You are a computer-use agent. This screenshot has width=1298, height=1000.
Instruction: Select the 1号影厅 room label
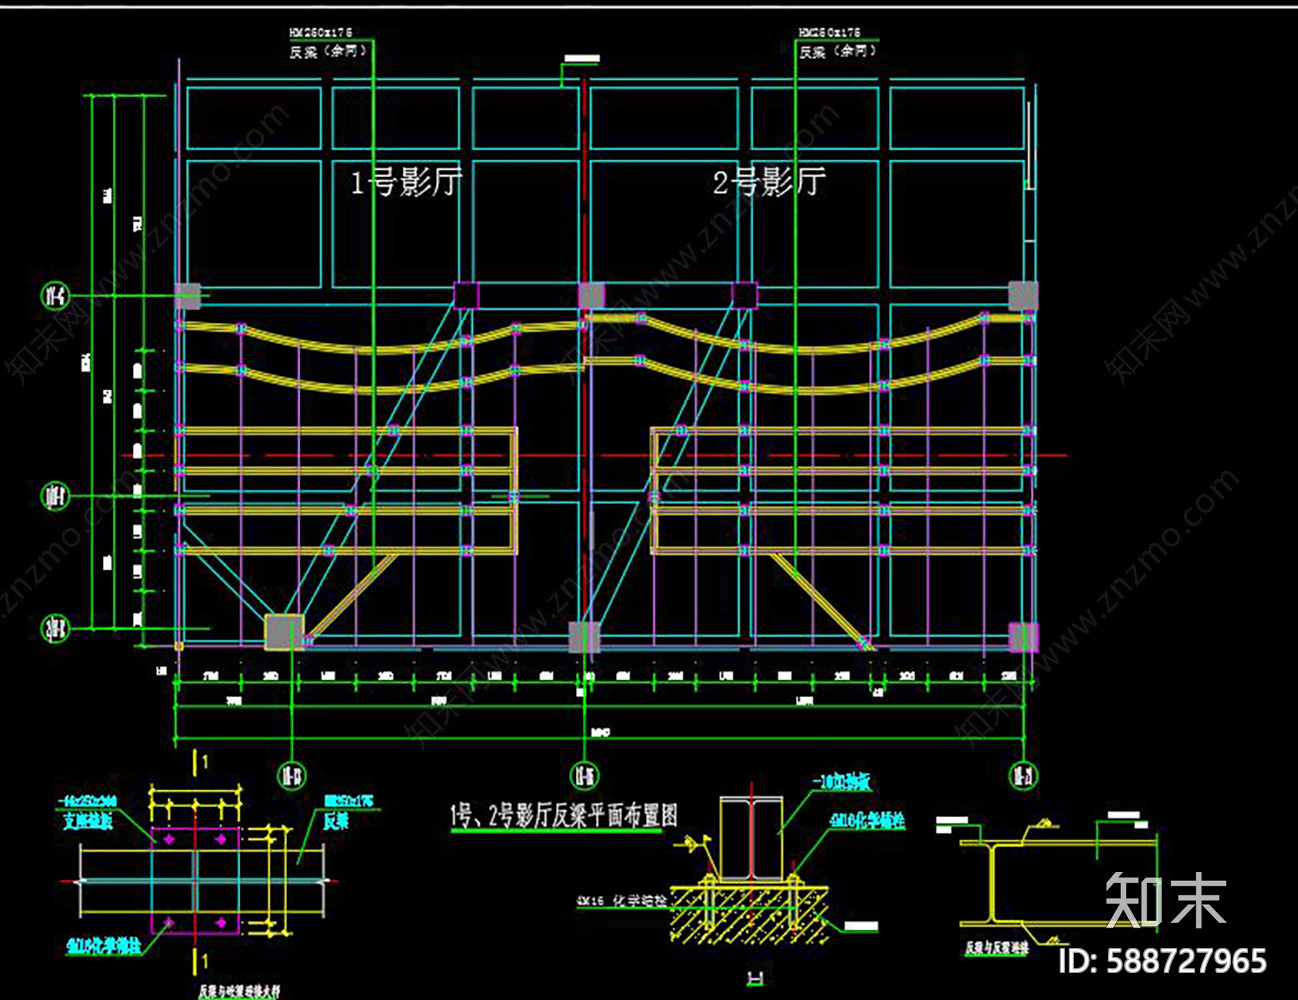[406, 182]
